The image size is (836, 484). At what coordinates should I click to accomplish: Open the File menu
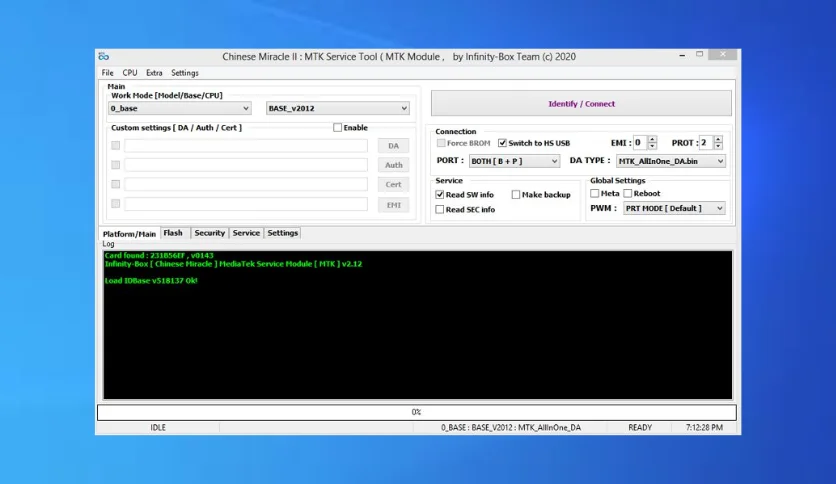coord(107,72)
